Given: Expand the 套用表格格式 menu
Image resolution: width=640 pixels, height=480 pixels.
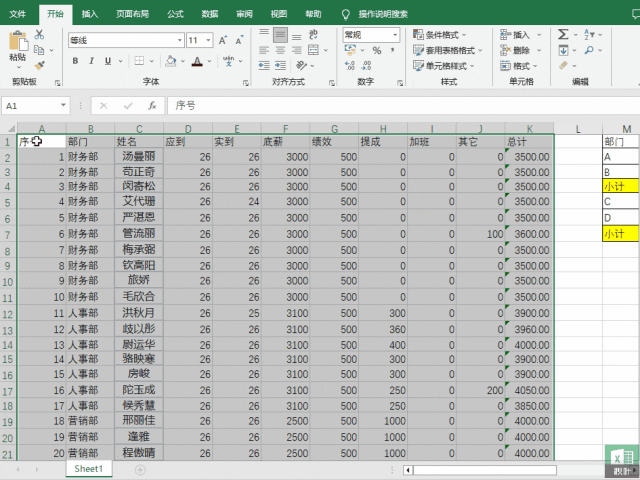Looking at the screenshot, I should 480,51.
